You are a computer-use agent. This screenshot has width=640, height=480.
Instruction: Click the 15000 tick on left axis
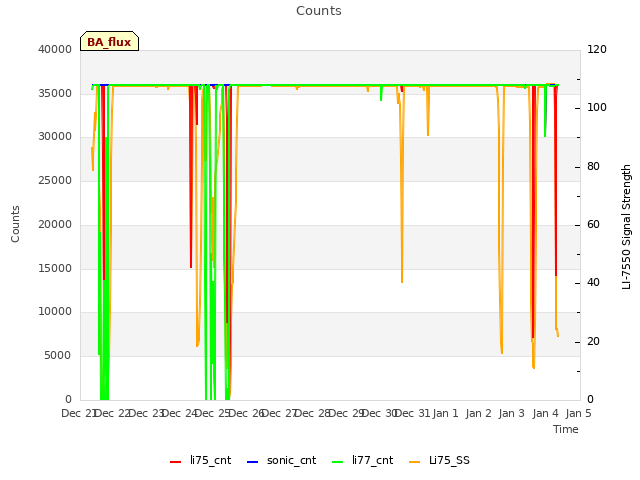coord(55,269)
